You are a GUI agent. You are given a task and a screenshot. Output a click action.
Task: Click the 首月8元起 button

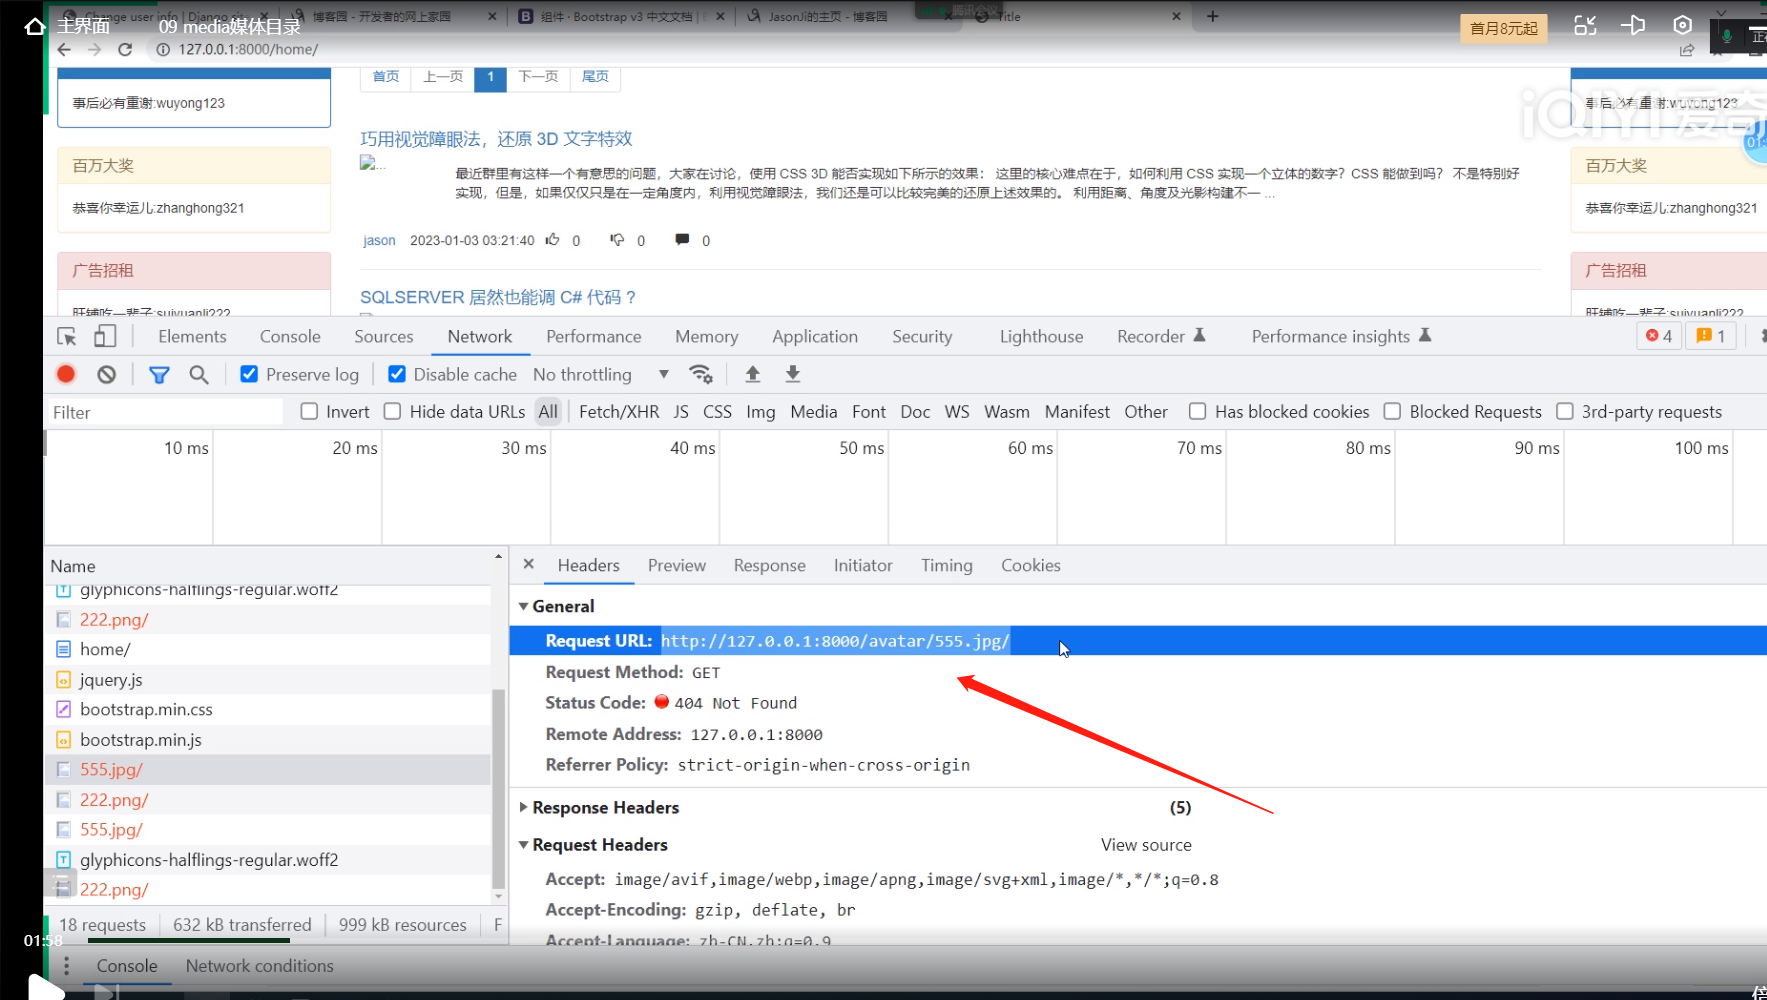tap(1503, 29)
